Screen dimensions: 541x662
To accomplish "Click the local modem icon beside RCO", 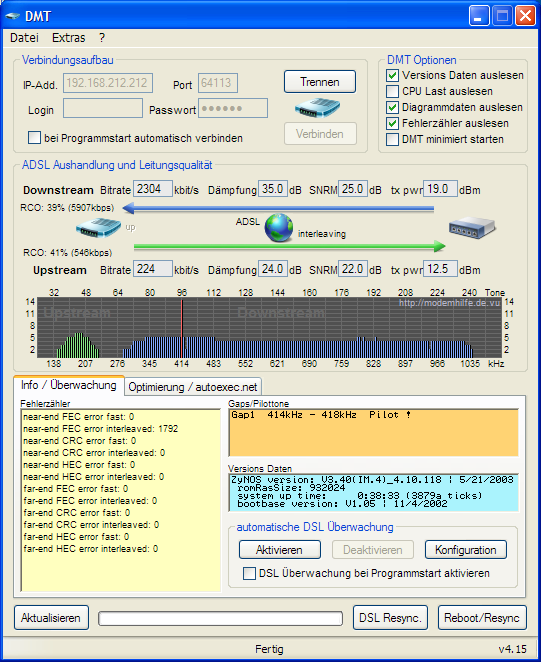I will pyautogui.click(x=98, y=228).
